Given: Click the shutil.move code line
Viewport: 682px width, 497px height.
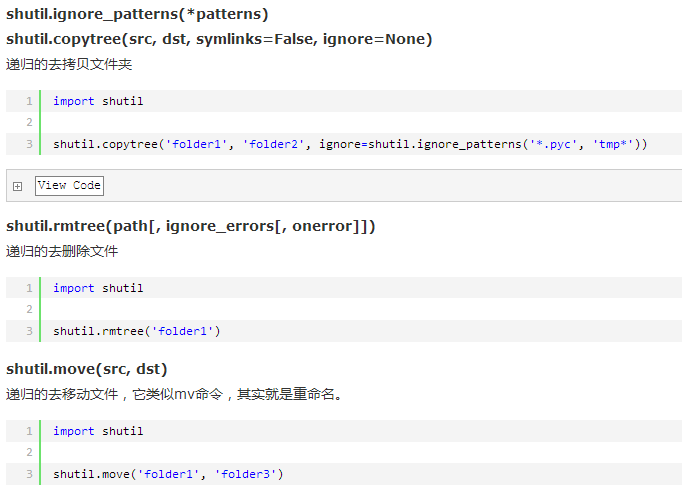Looking at the screenshot, I should tap(168, 474).
